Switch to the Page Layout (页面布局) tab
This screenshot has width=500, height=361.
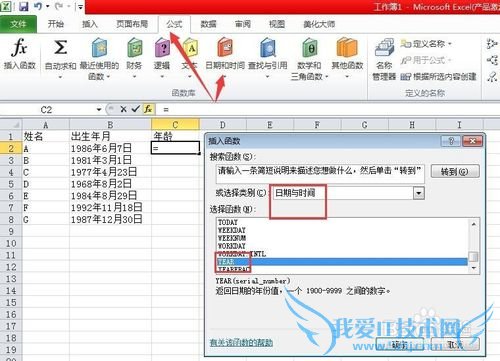coord(132,24)
